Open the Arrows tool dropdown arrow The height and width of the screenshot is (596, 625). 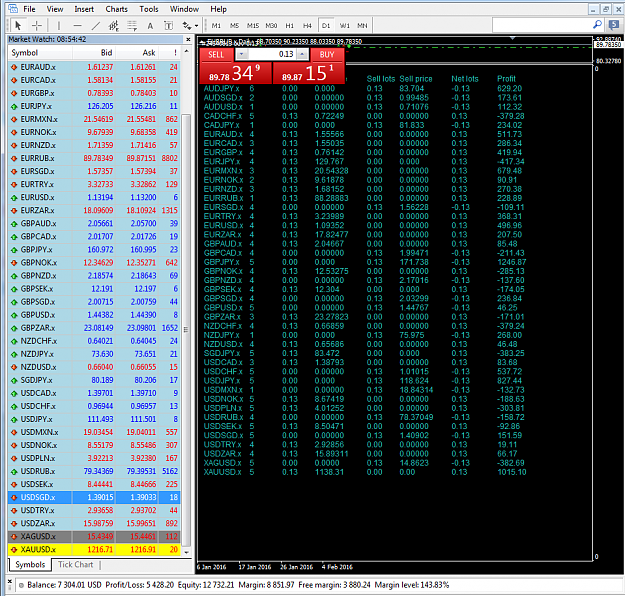(x=197, y=26)
